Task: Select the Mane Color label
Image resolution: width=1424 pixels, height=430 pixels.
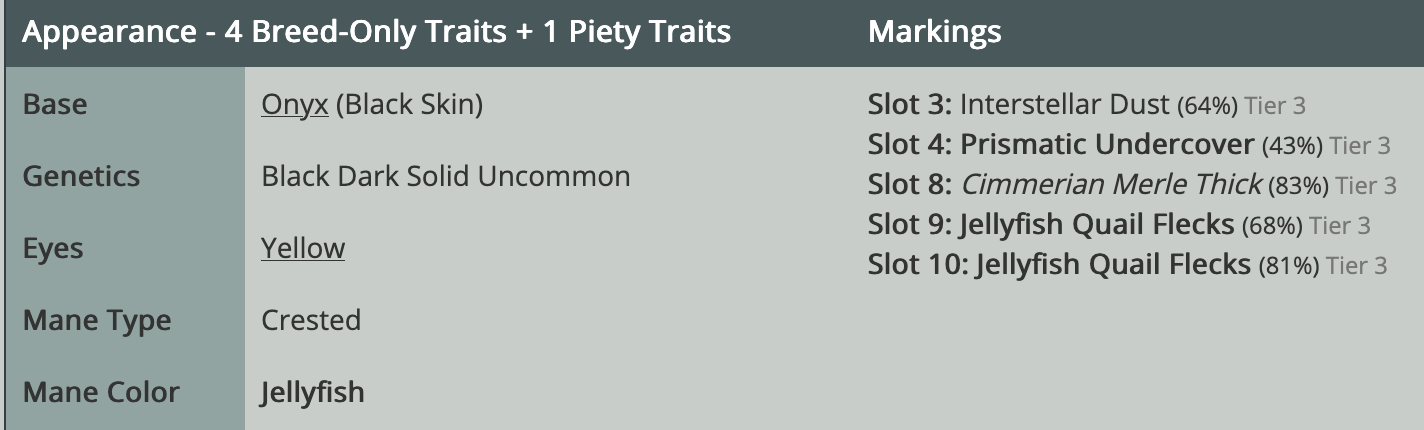Action: [x=101, y=392]
